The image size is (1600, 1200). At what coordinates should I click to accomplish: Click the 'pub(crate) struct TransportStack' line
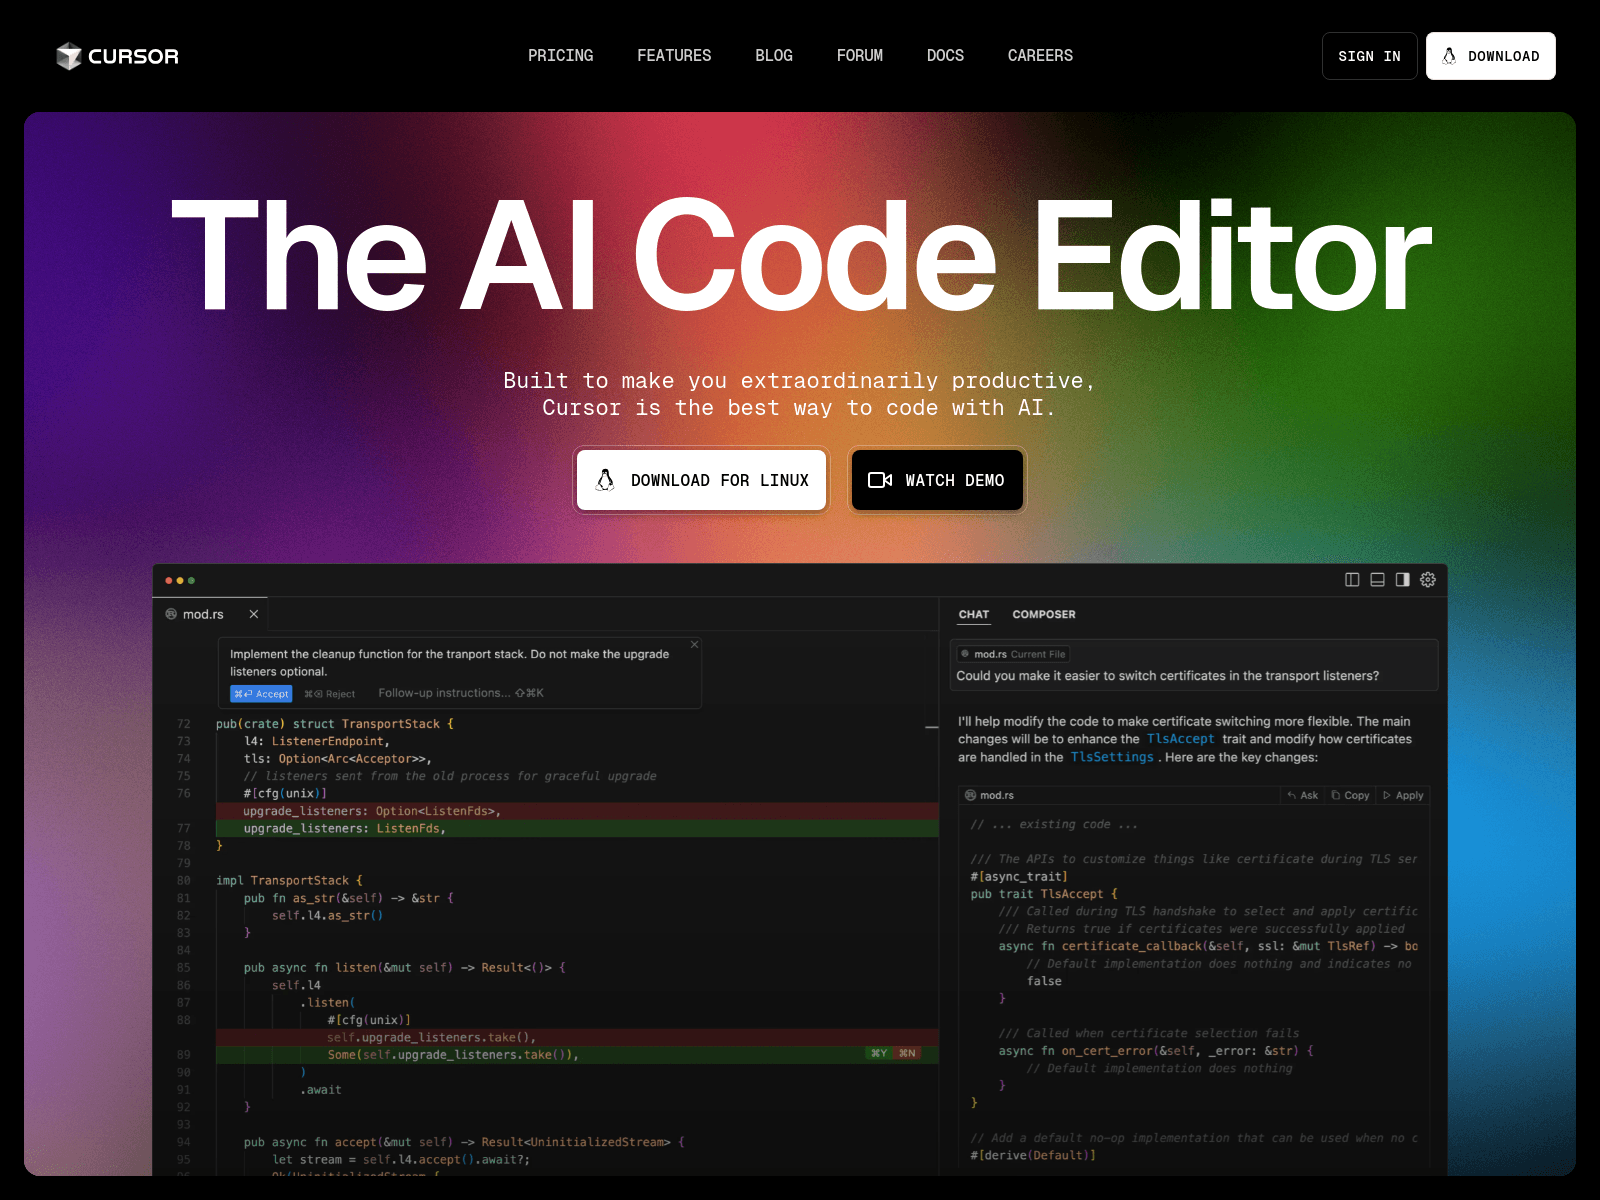[x=335, y=724]
